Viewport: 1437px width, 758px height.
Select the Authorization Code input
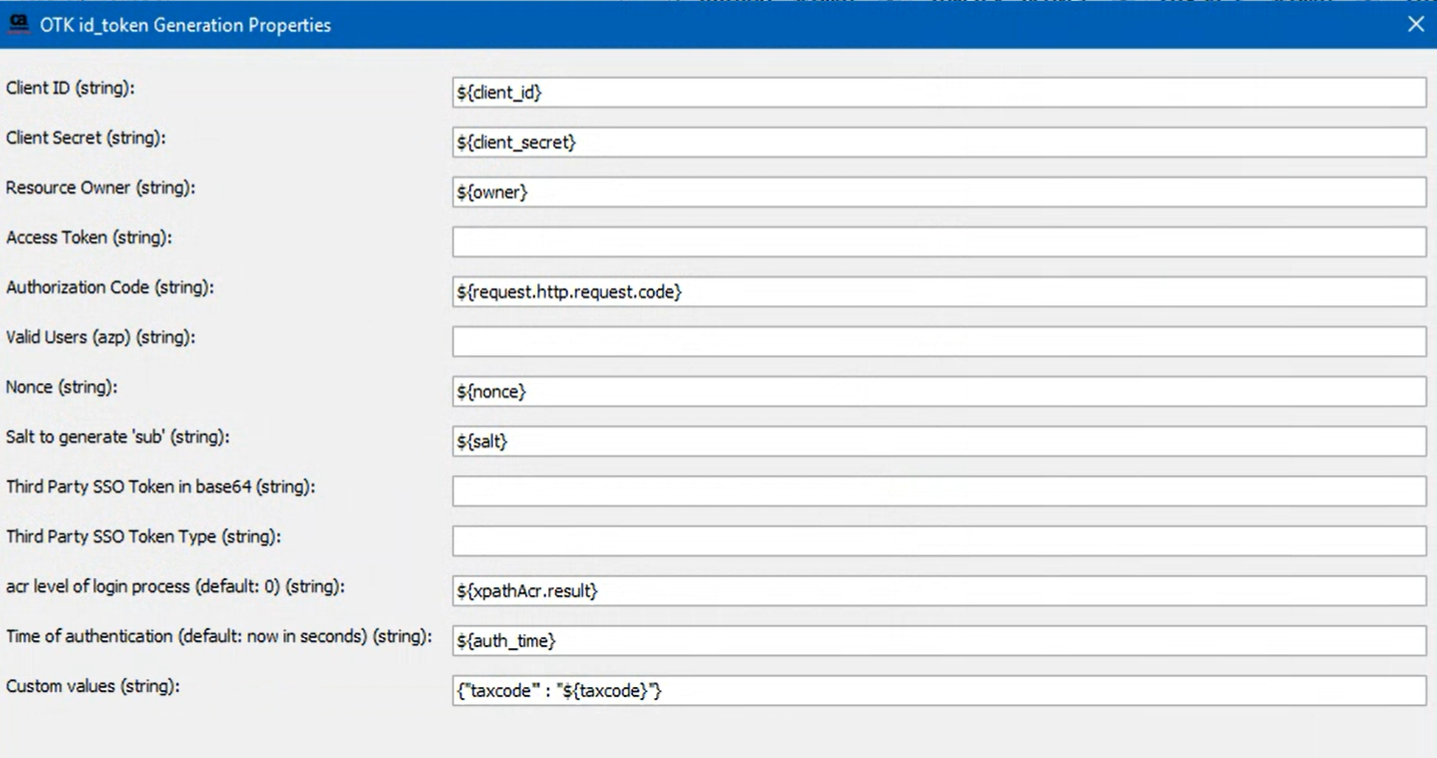pyautogui.click(x=938, y=291)
